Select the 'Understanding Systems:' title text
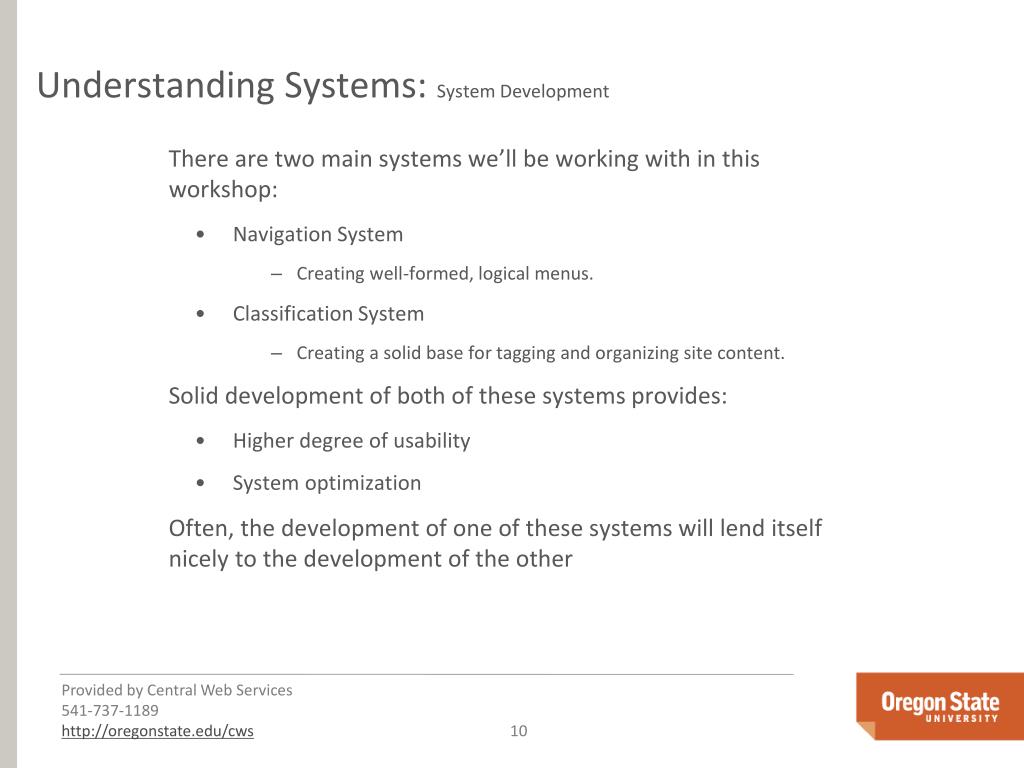 pyautogui.click(x=232, y=86)
